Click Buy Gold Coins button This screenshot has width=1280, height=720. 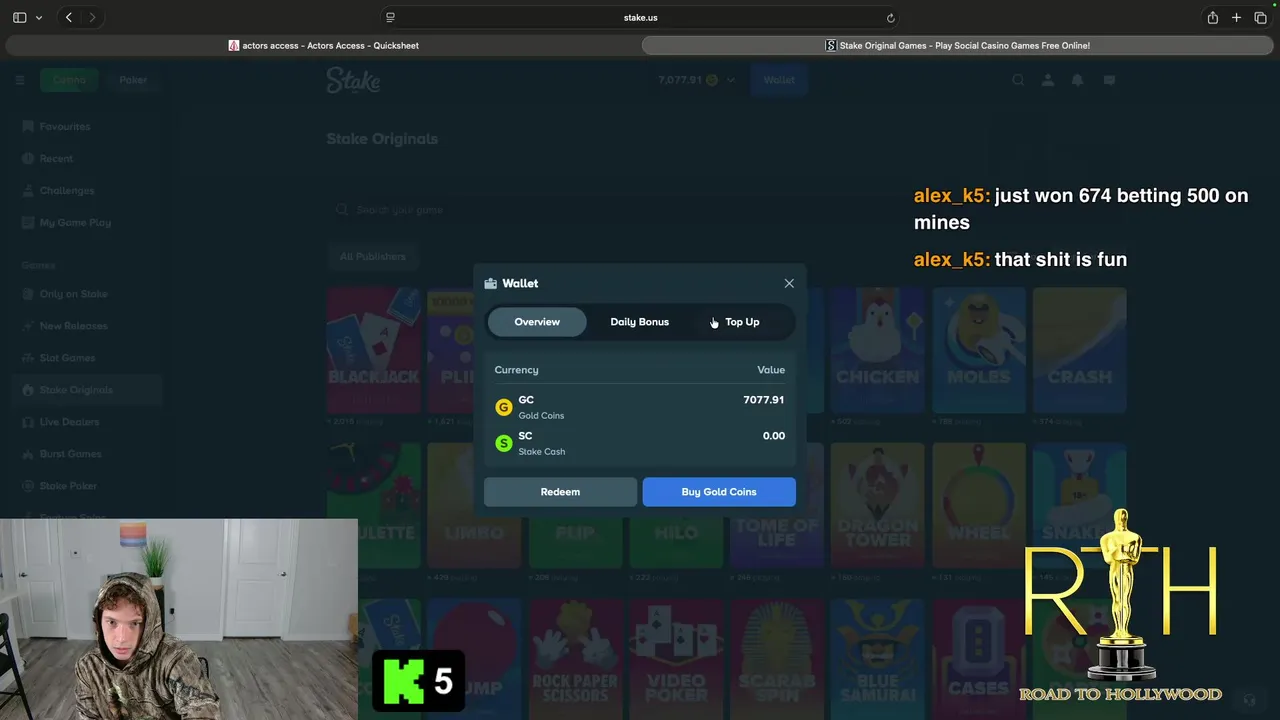[x=719, y=492]
